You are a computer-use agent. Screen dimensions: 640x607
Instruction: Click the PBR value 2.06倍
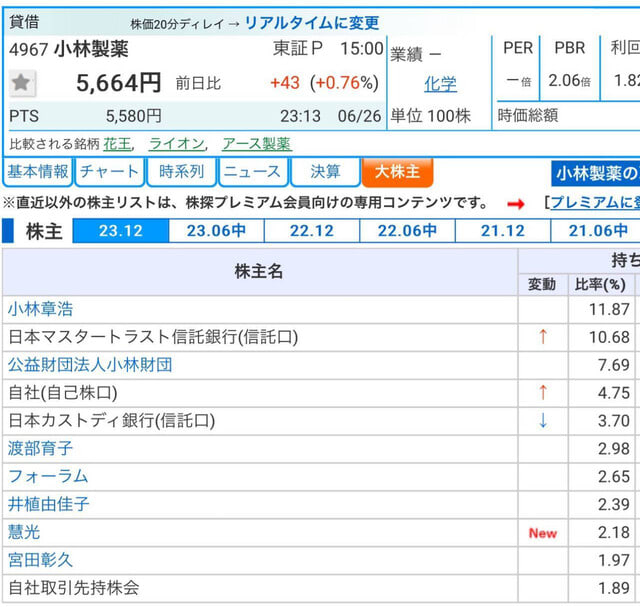coord(569,80)
